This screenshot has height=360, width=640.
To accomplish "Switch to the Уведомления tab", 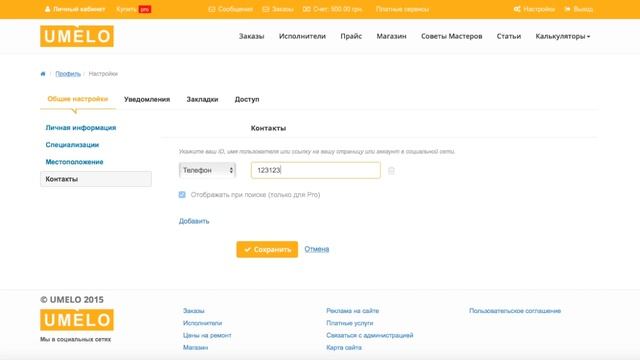I will [147, 99].
